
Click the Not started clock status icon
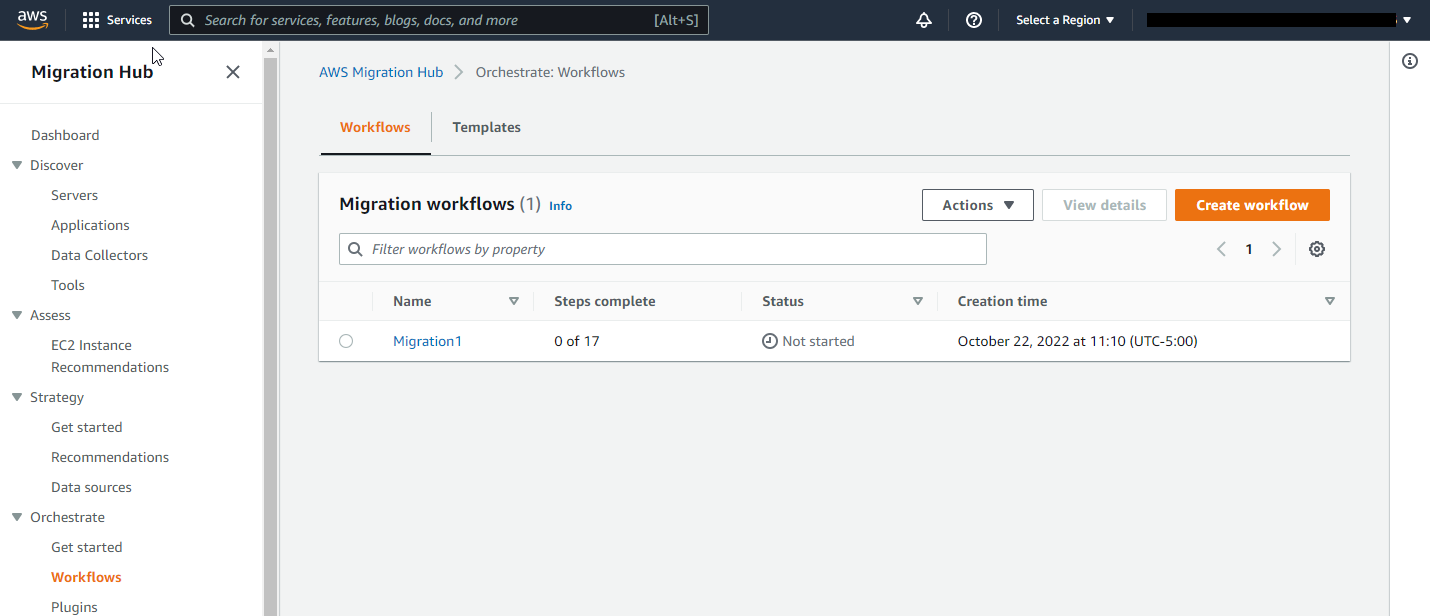click(769, 341)
